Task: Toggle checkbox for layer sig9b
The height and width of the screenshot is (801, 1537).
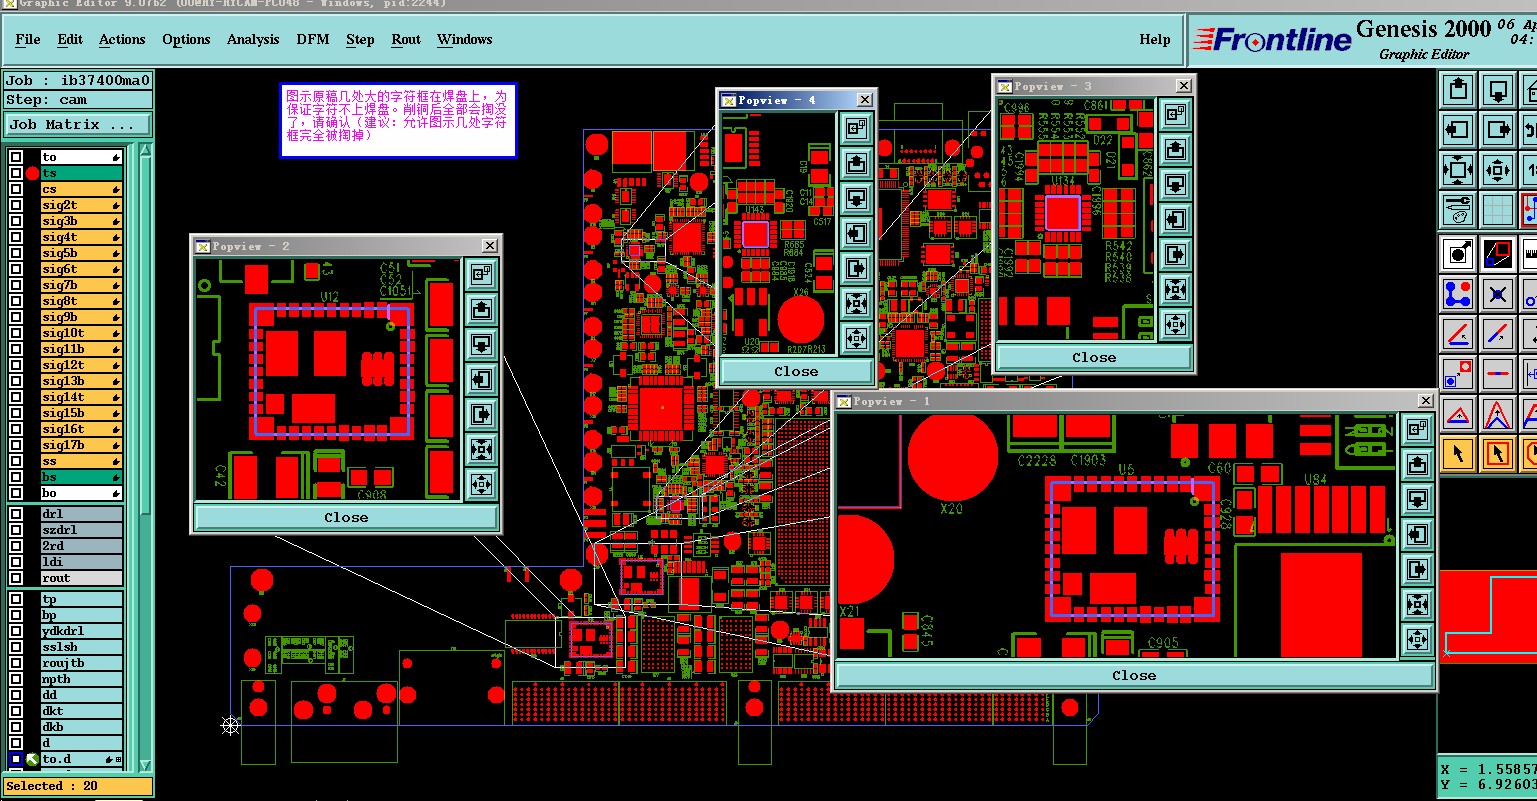Action: coord(16,317)
